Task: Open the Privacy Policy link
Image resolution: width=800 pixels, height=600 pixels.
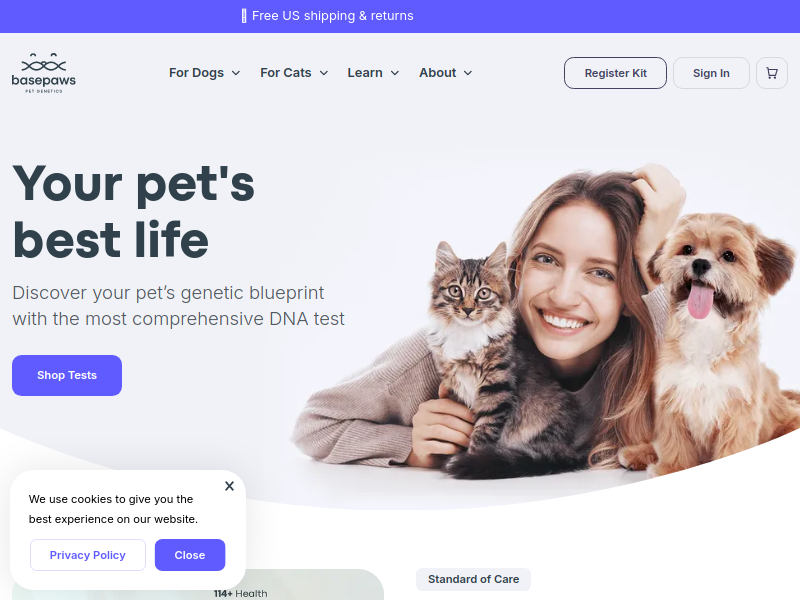Action: (88, 555)
